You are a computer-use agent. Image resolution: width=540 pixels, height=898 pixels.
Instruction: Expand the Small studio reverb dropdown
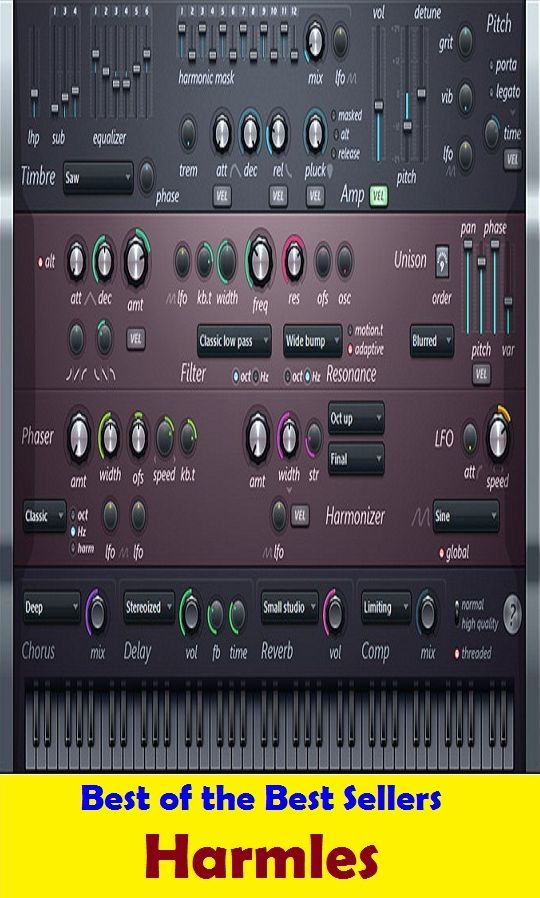click(x=289, y=608)
